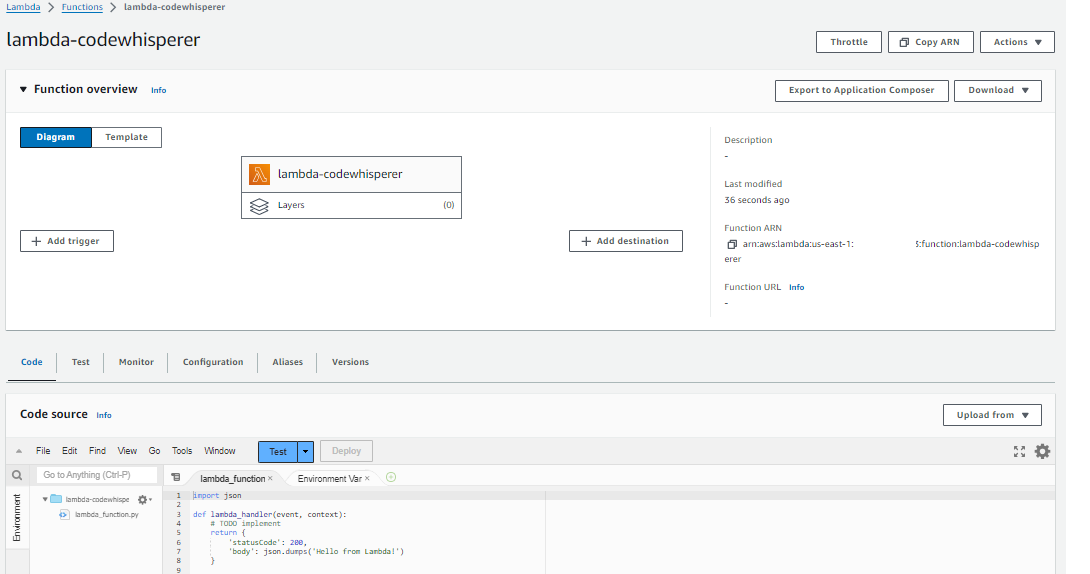Open the Lambda function icon in the diagram

[259, 174]
